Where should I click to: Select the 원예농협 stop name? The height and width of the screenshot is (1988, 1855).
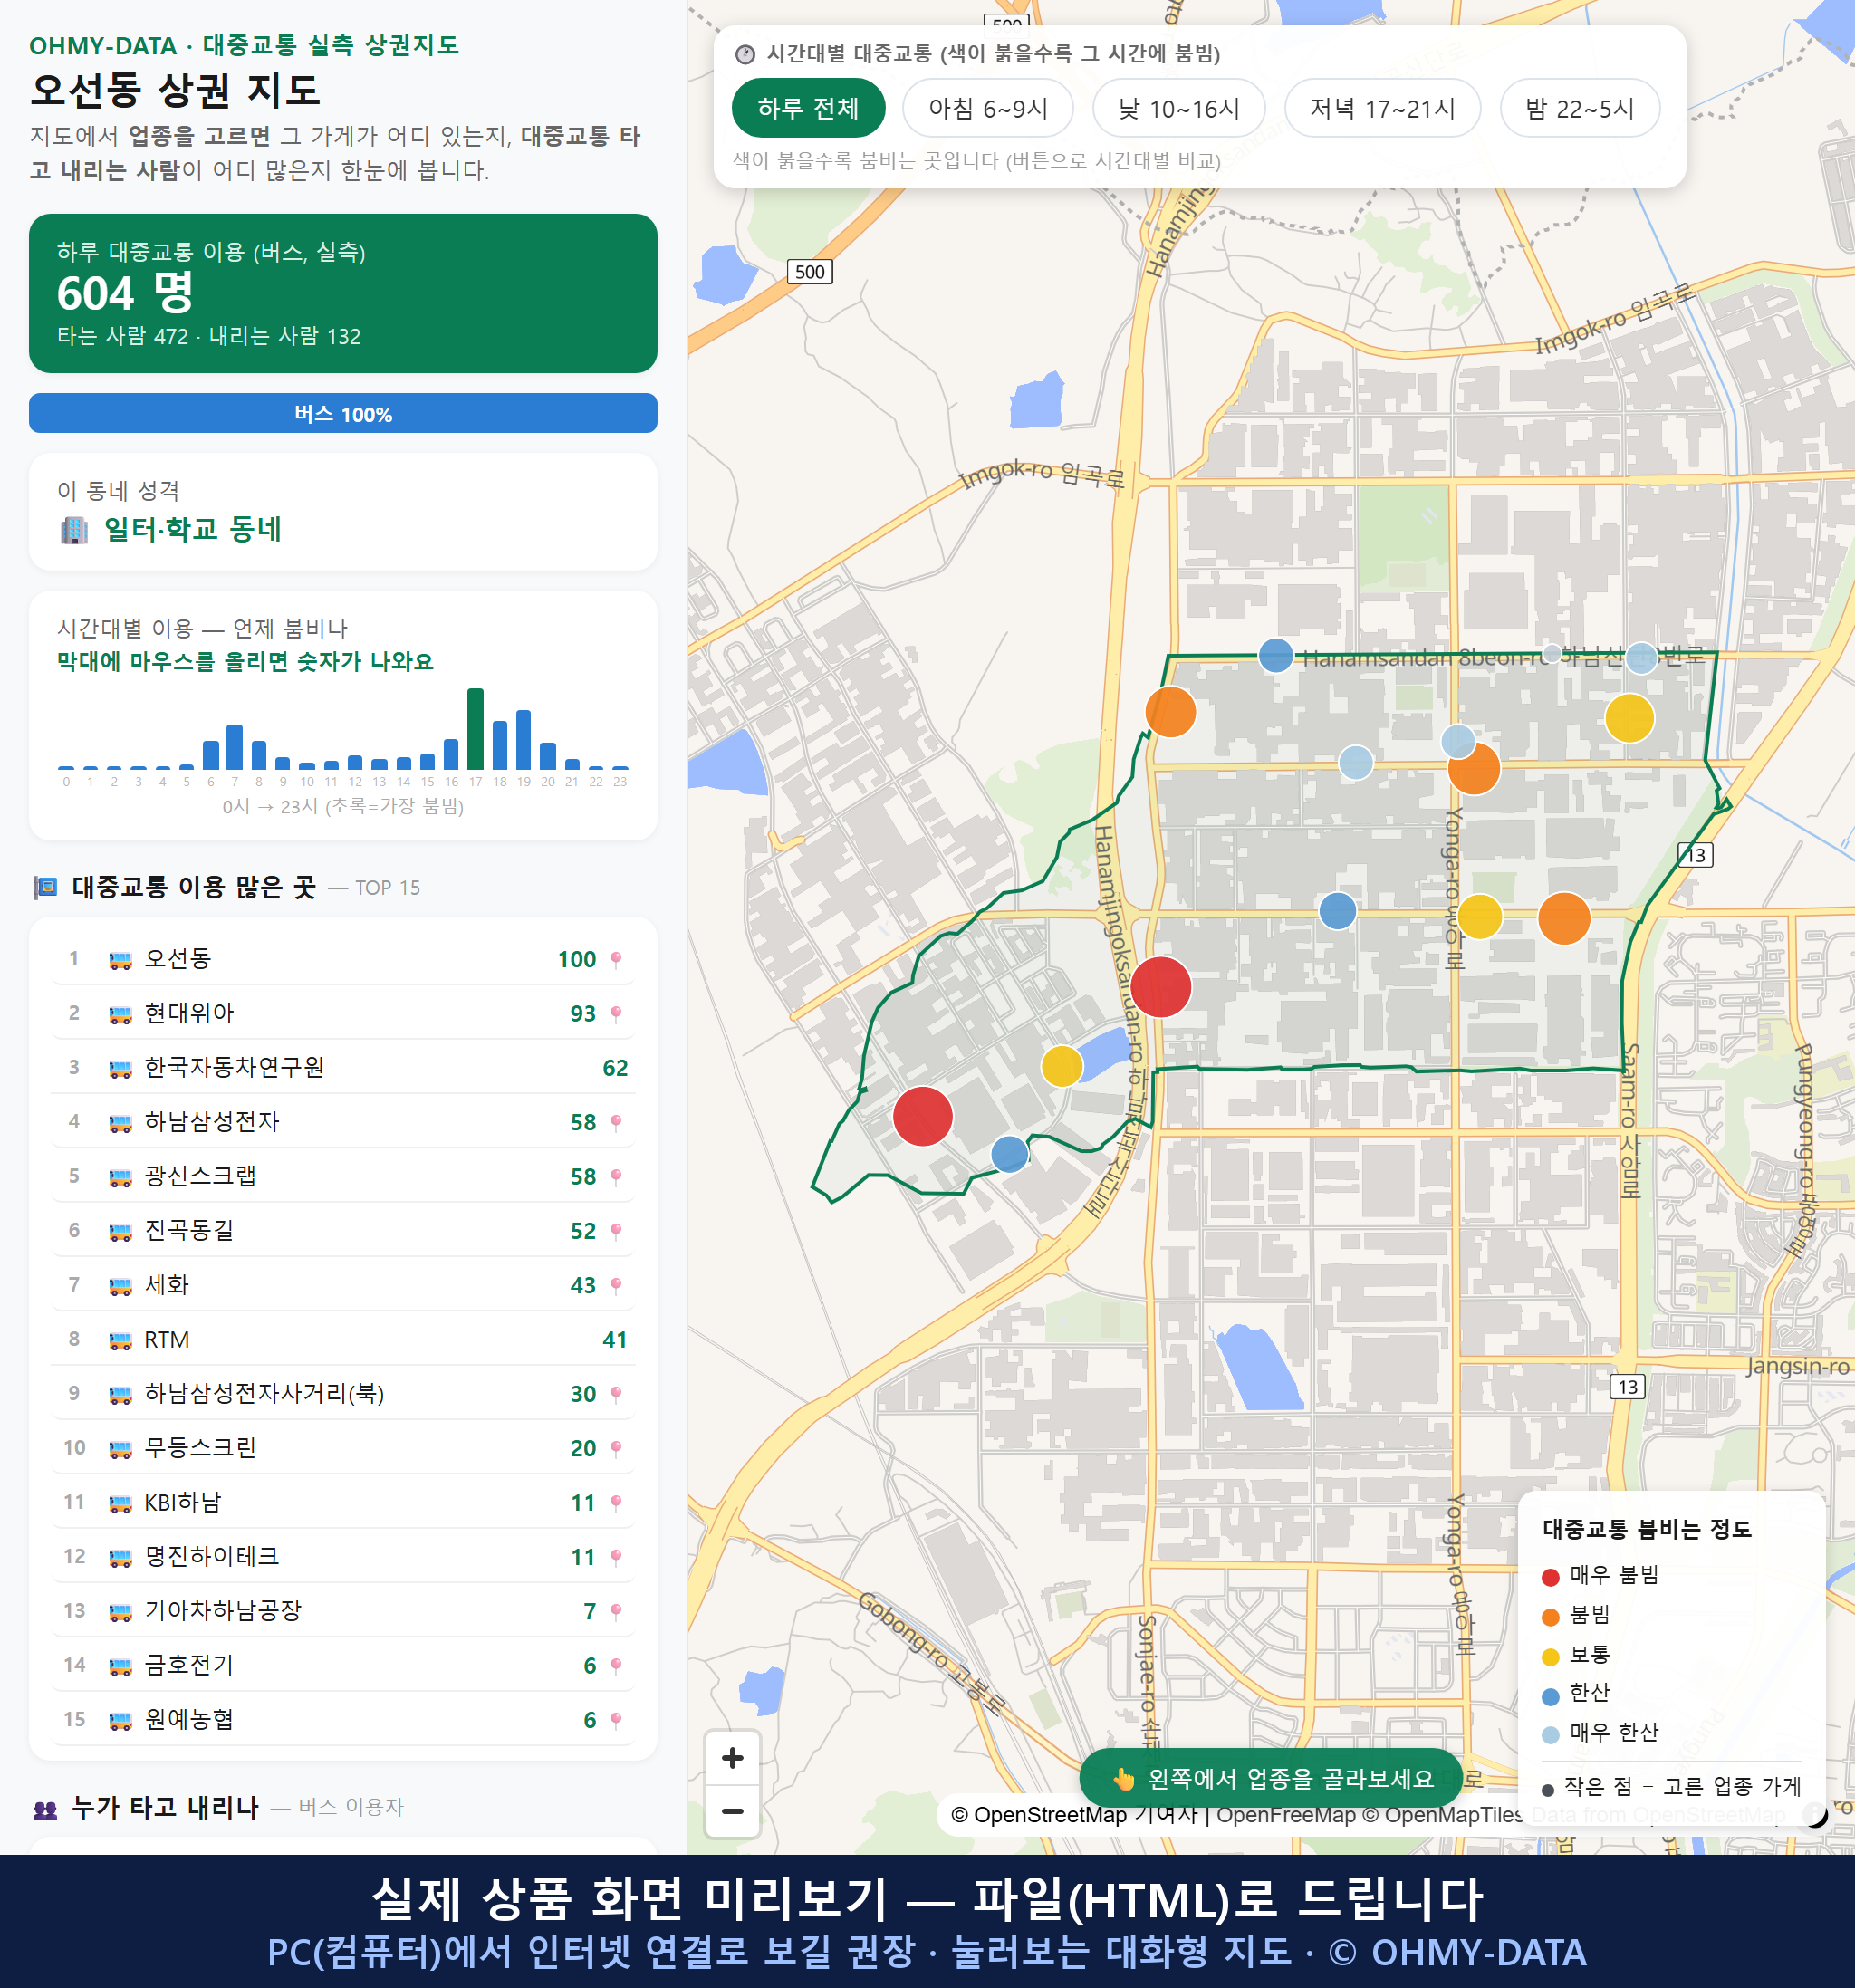point(189,1720)
